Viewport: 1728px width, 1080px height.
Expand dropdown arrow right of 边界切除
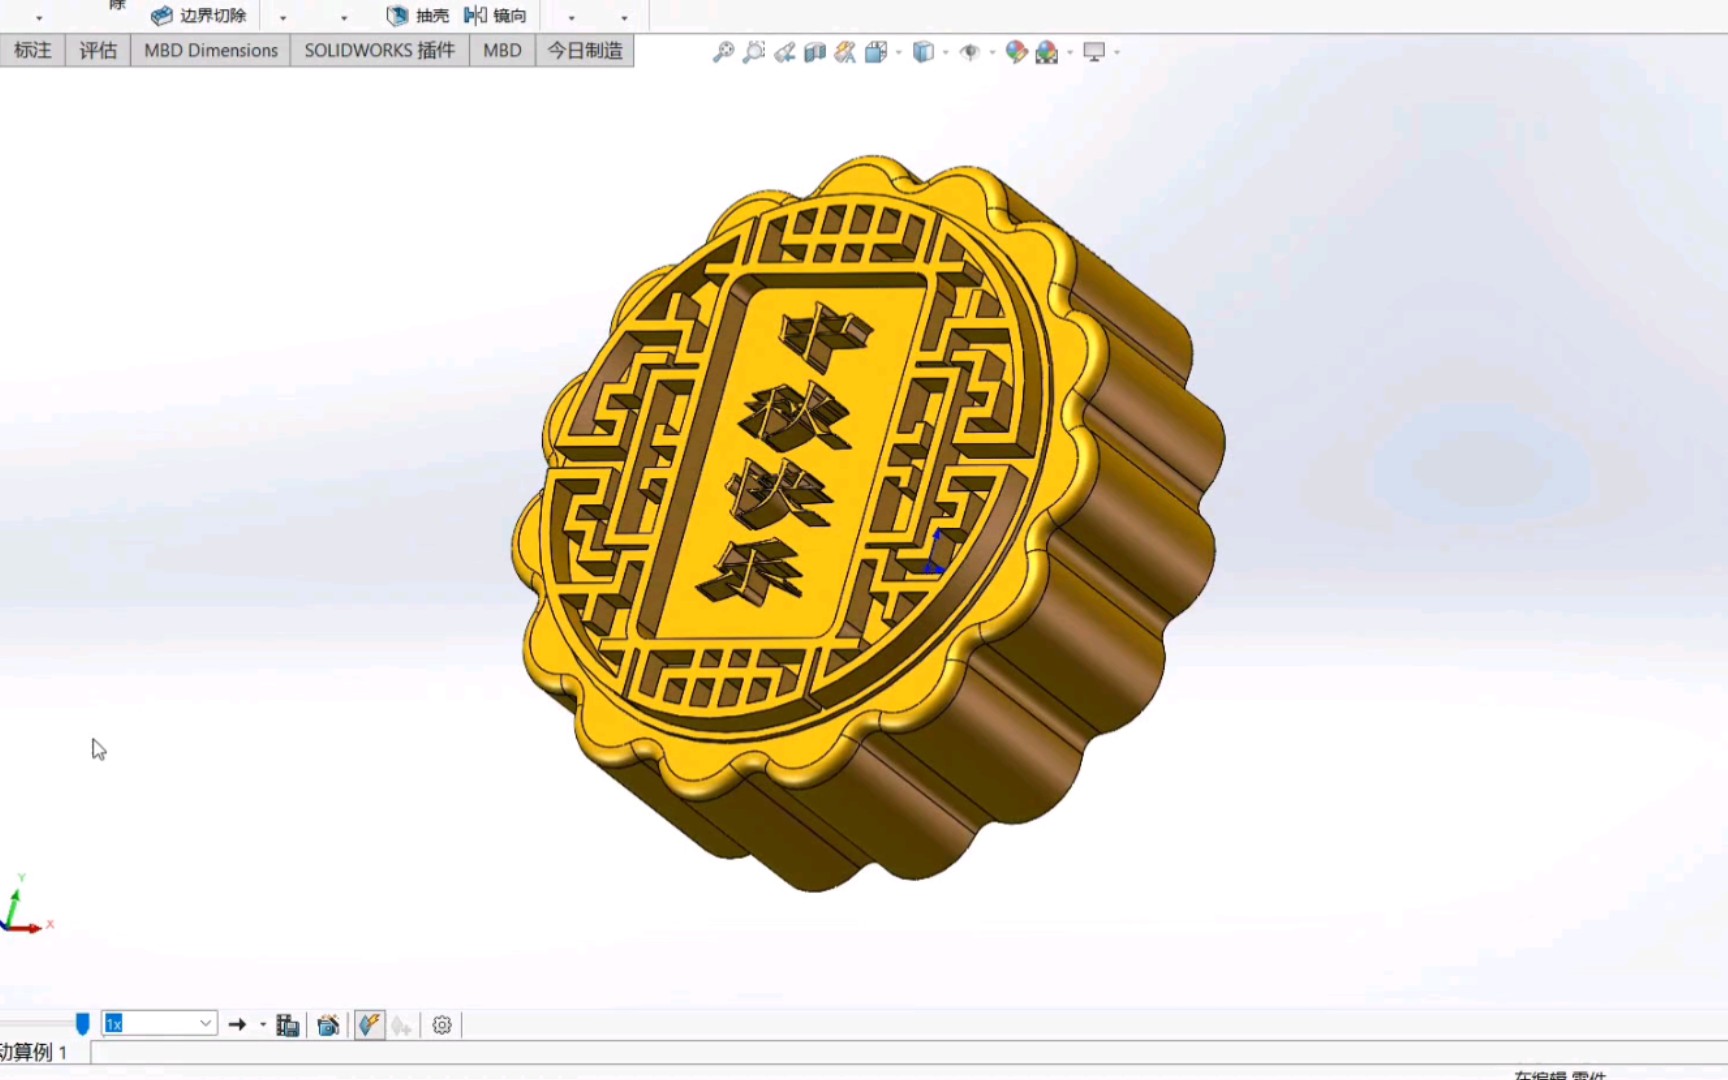tap(283, 17)
